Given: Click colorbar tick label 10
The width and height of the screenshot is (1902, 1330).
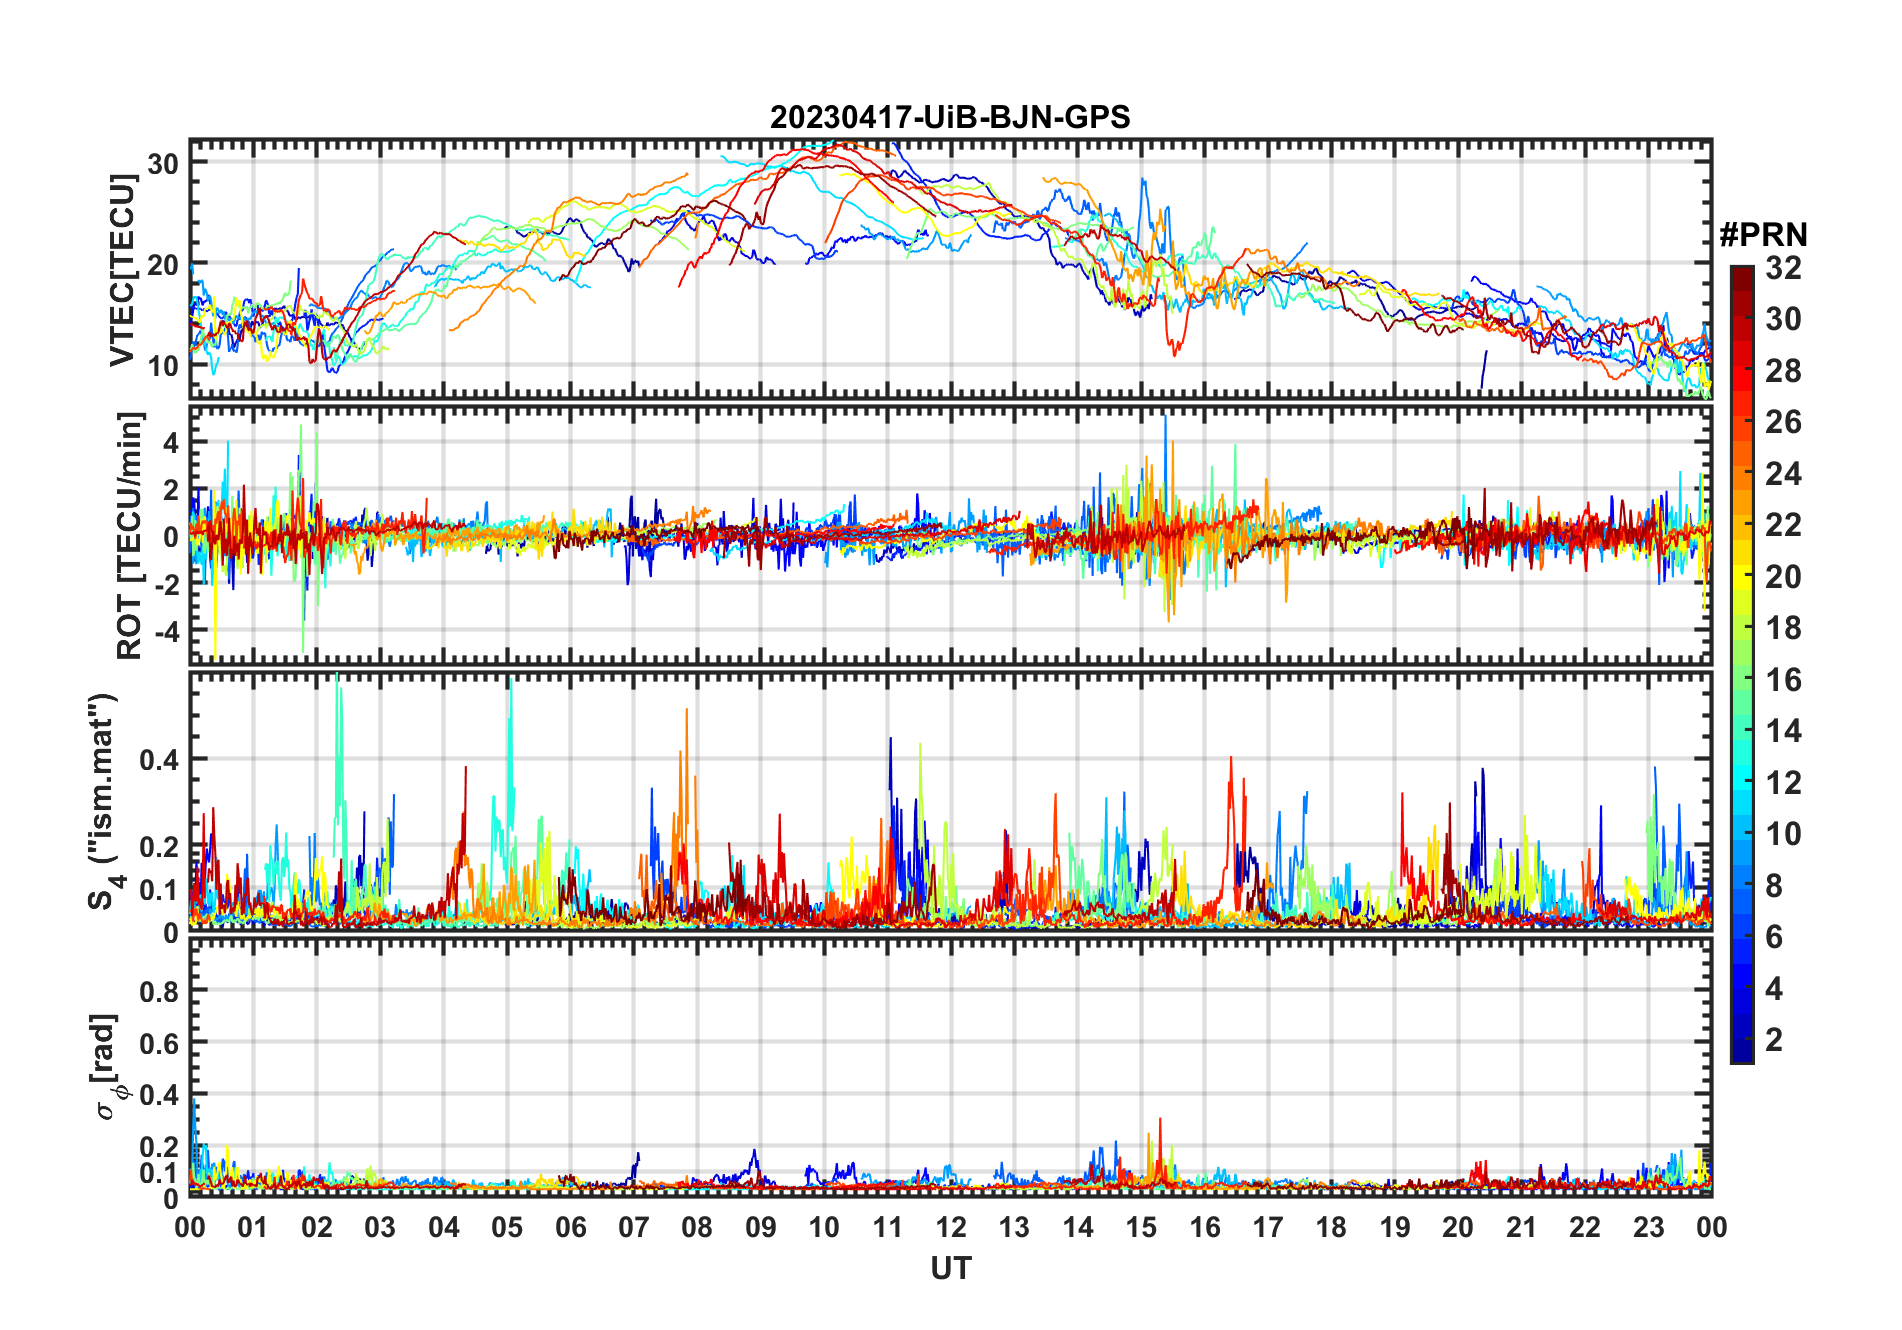Looking at the screenshot, I should (x=1783, y=834).
